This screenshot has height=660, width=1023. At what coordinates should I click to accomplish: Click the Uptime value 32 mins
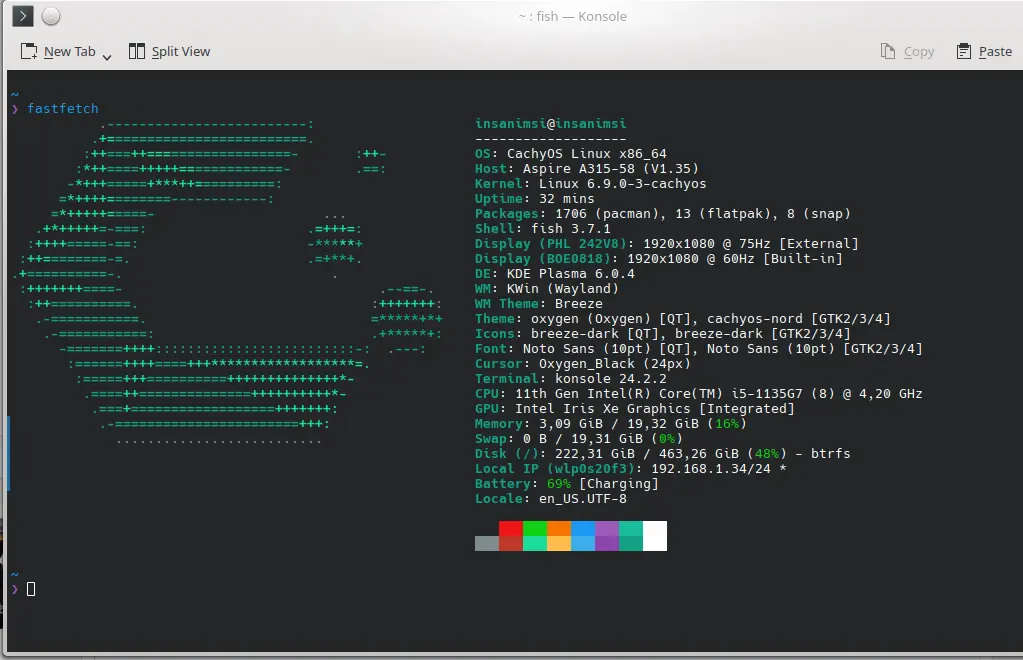pyautogui.click(x=566, y=198)
